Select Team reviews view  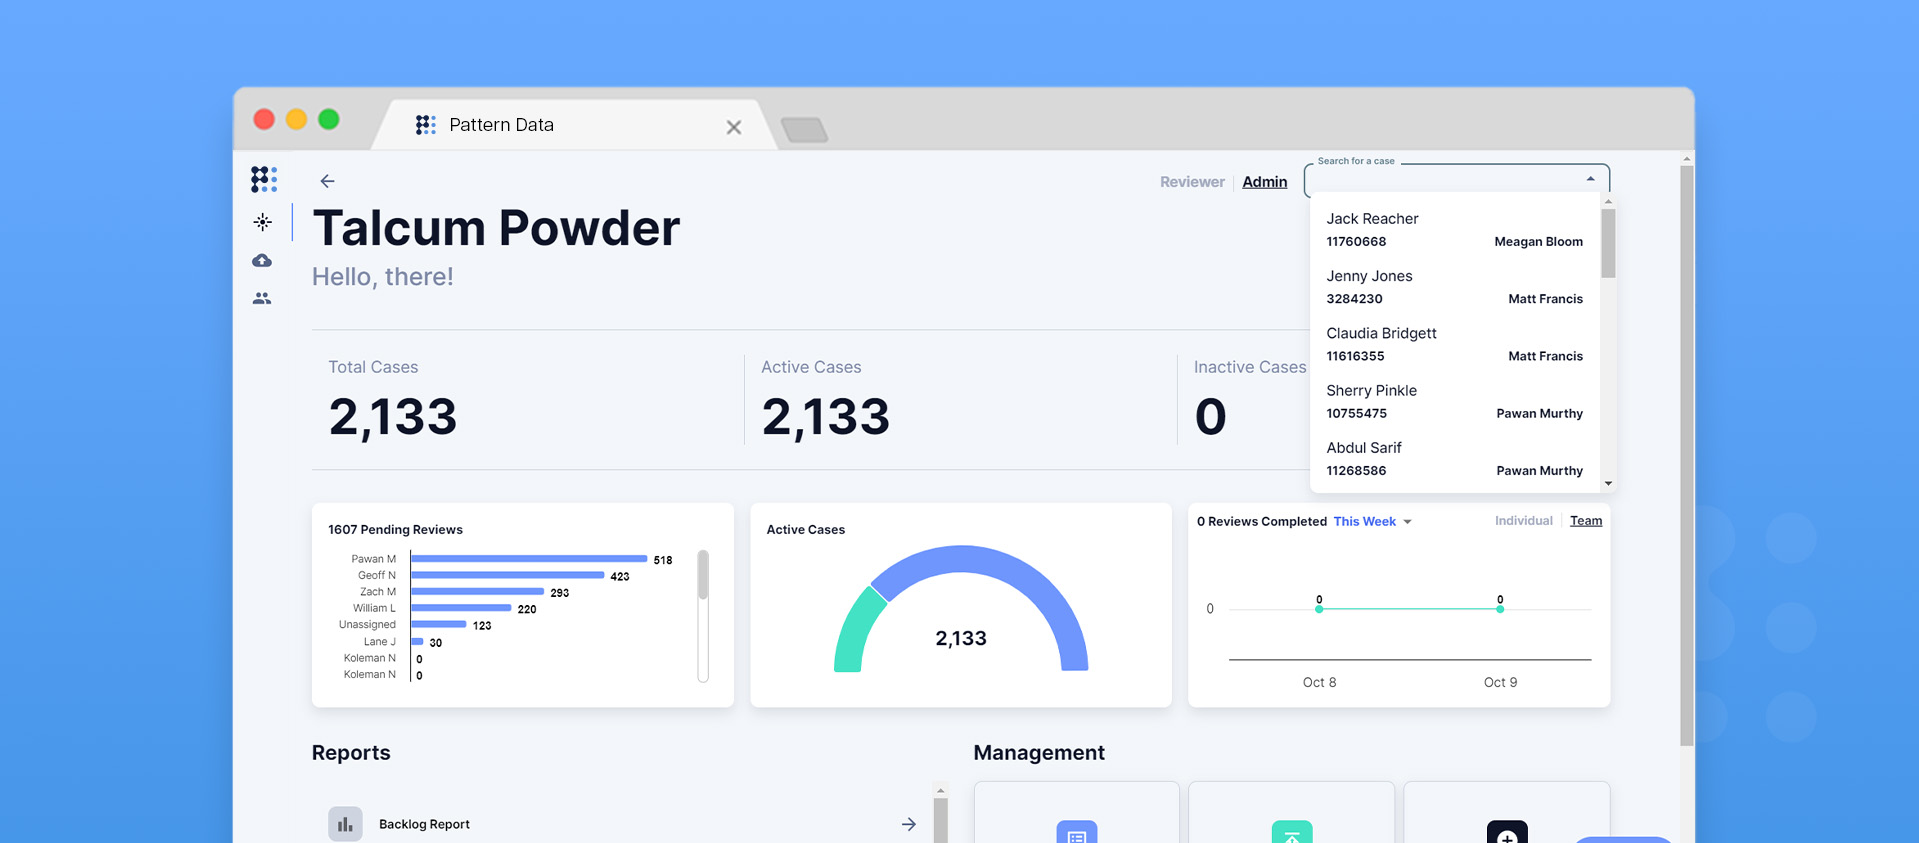1586,521
